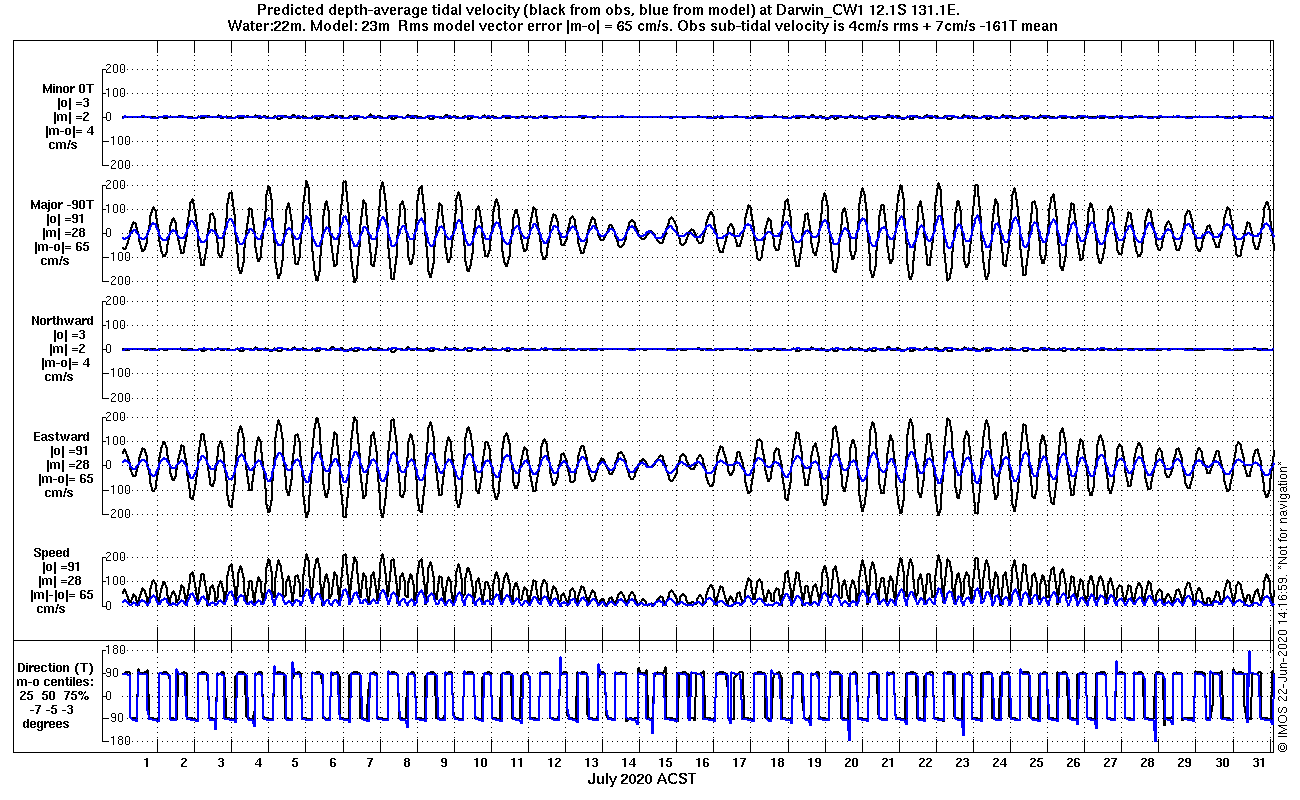Select date label '8' on the time axis
The image size is (1300, 800).
[x=406, y=762]
